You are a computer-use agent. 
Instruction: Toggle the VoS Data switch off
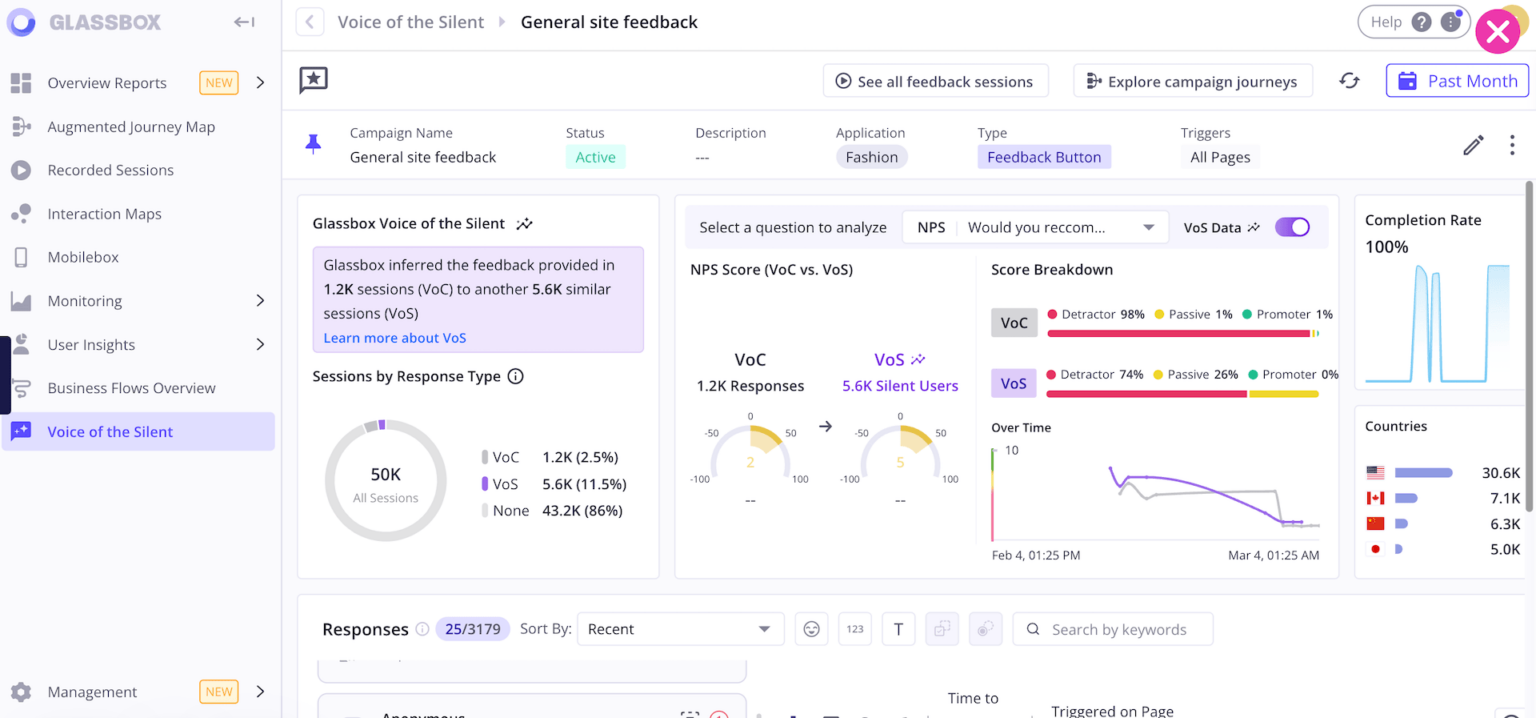tap(1292, 227)
